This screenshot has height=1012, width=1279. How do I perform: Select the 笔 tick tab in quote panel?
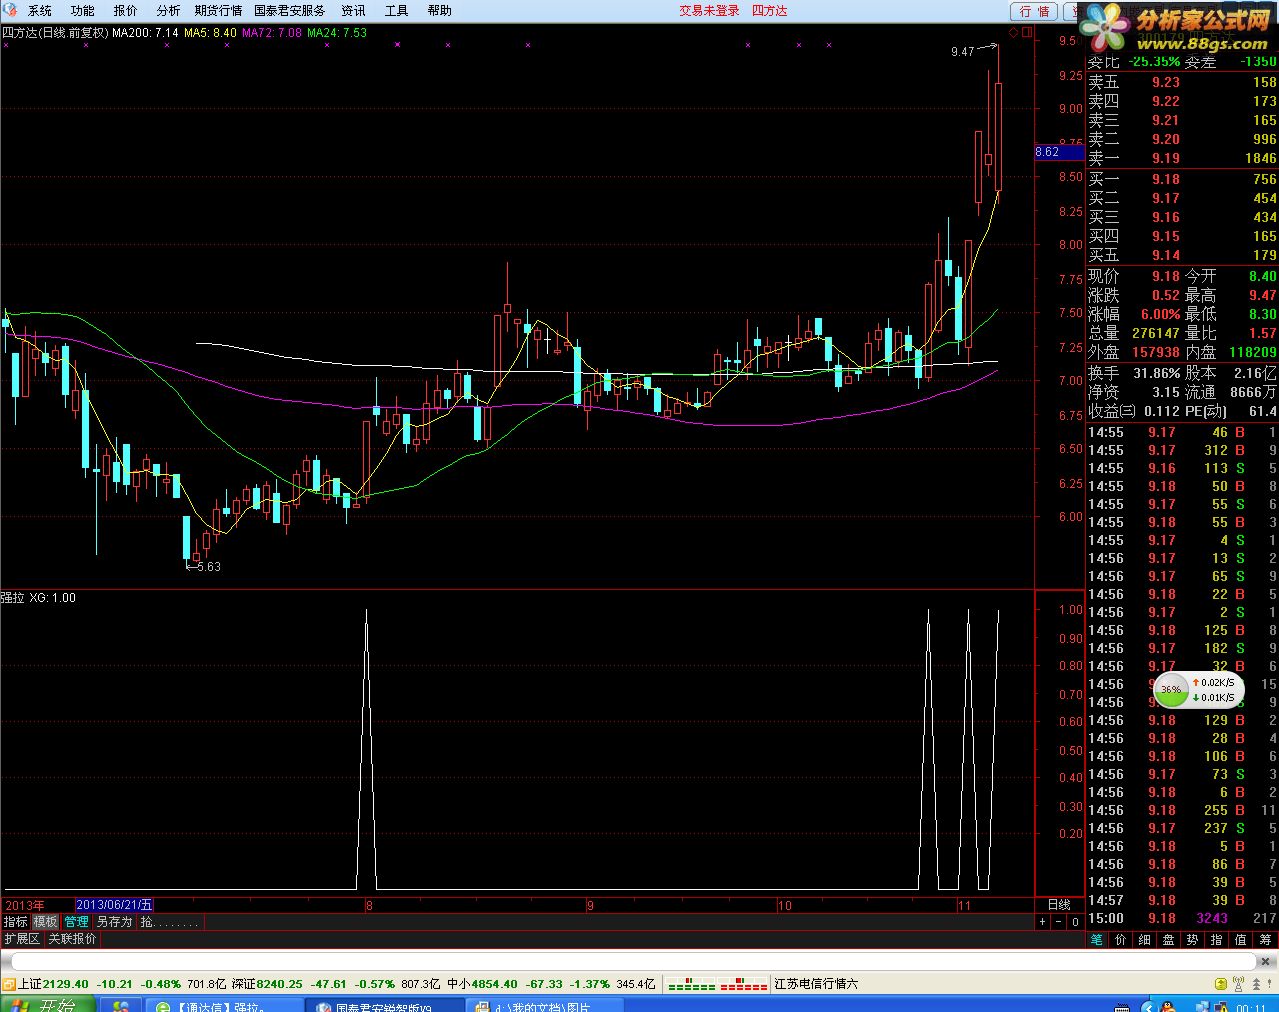(x=1096, y=940)
